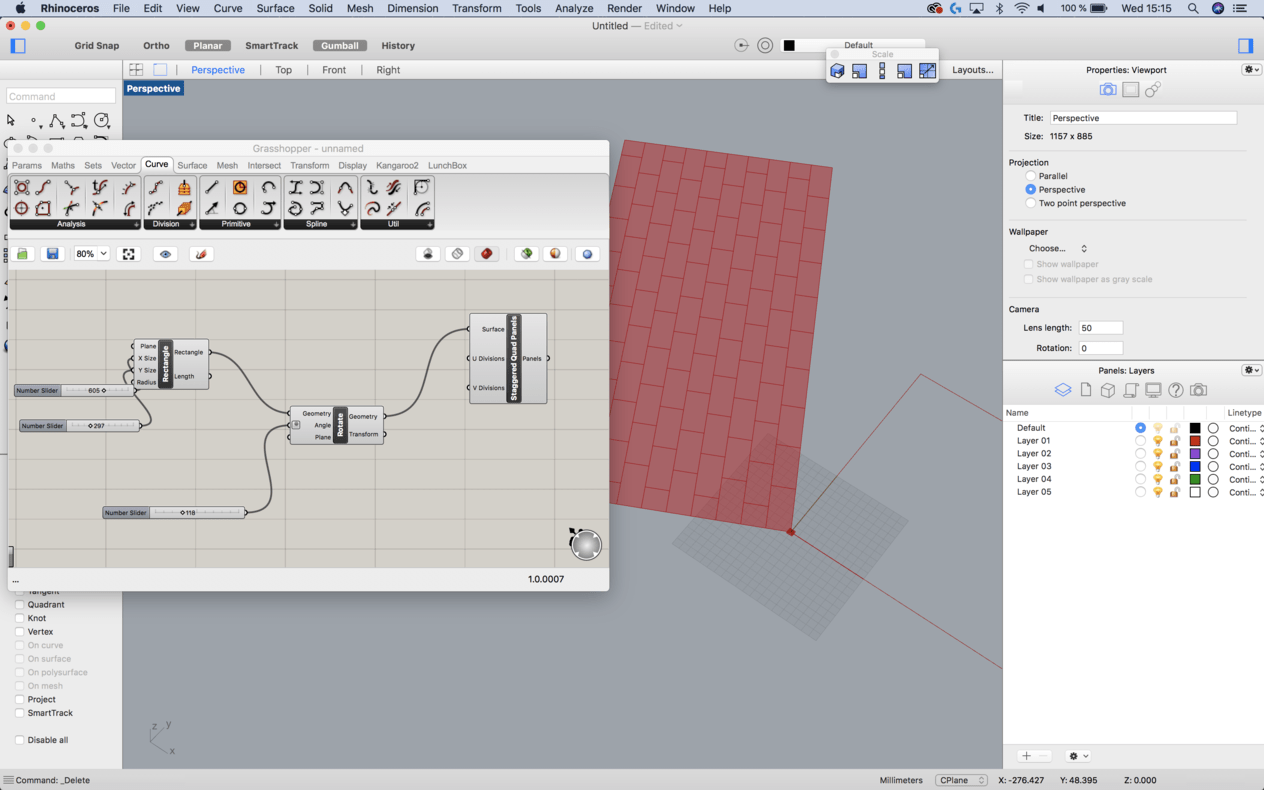Open the display monitor panel icon
This screenshot has width=1264, height=790.
point(1153,390)
